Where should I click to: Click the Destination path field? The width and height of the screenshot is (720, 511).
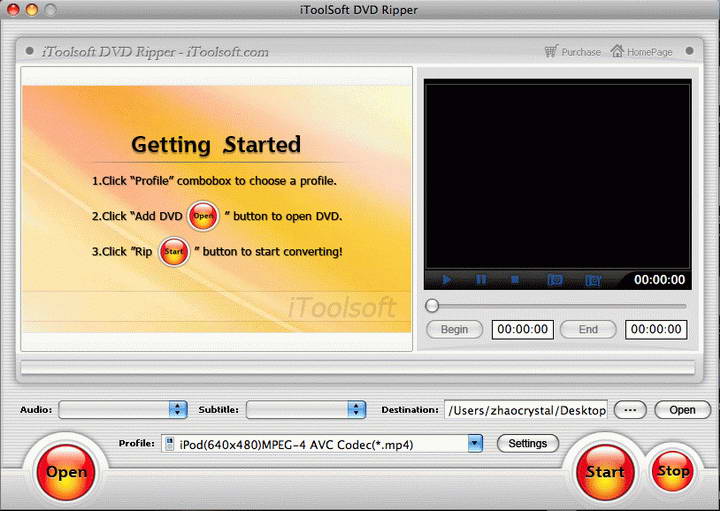[x=526, y=410]
